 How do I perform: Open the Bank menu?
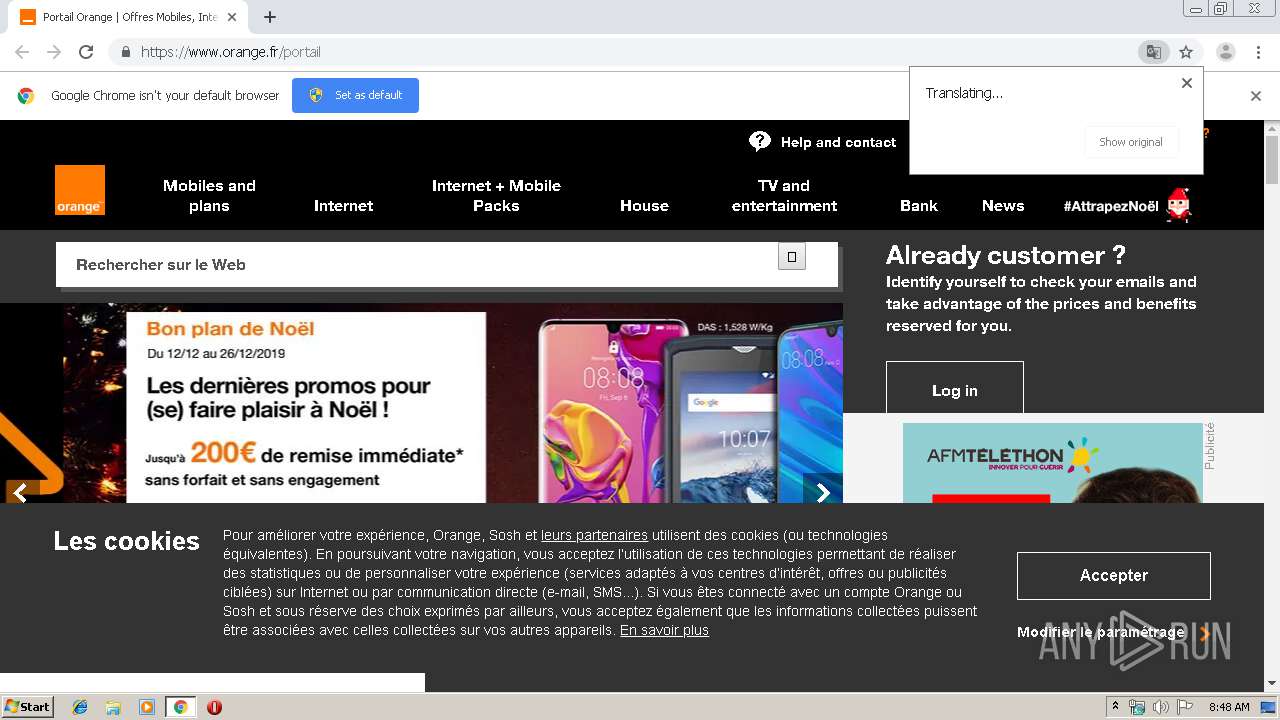919,206
